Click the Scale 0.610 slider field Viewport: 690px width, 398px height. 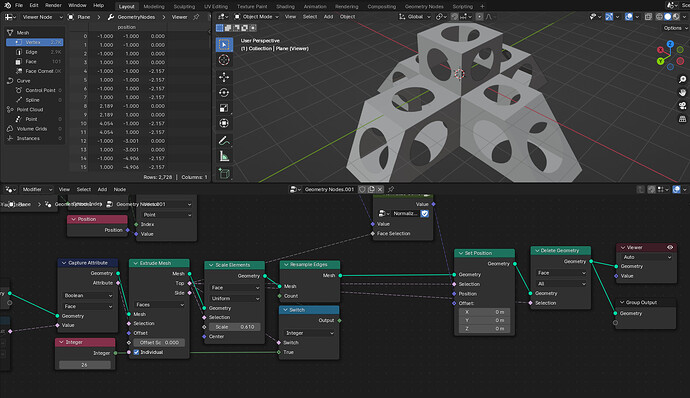click(x=235, y=327)
